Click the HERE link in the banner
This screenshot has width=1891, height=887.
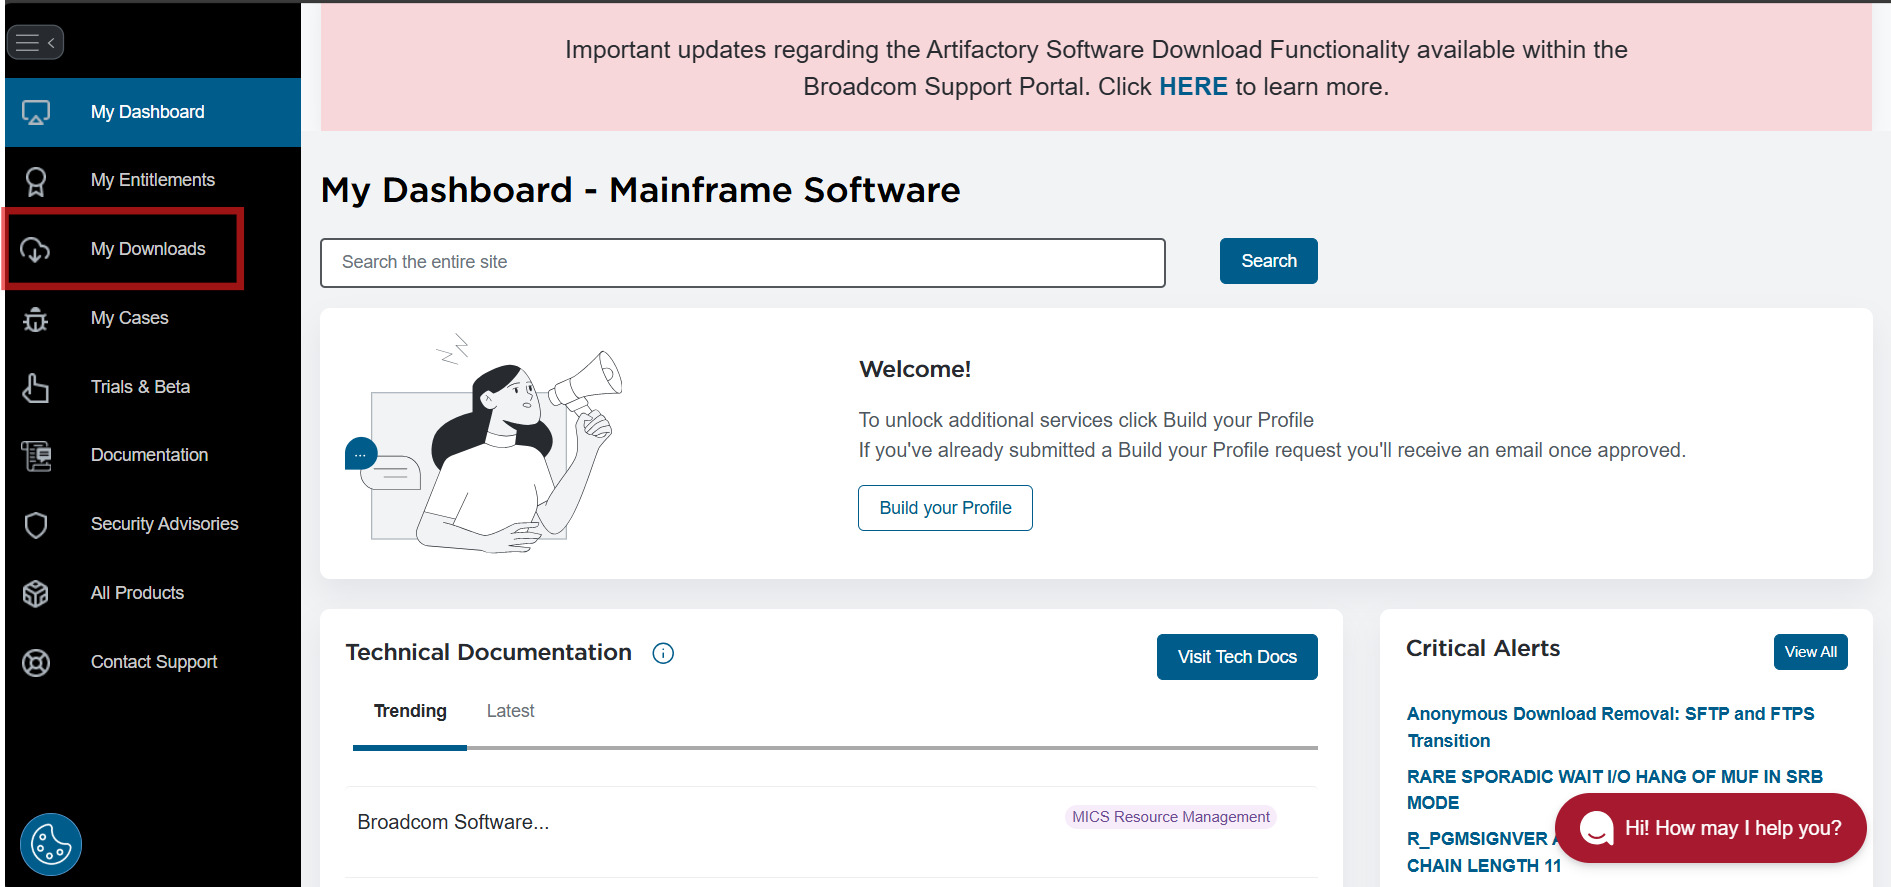tap(1193, 87)
